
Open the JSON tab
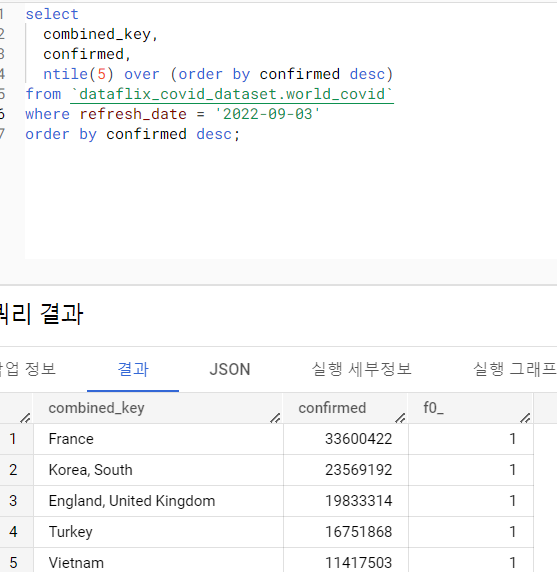(x=230, y=369)
